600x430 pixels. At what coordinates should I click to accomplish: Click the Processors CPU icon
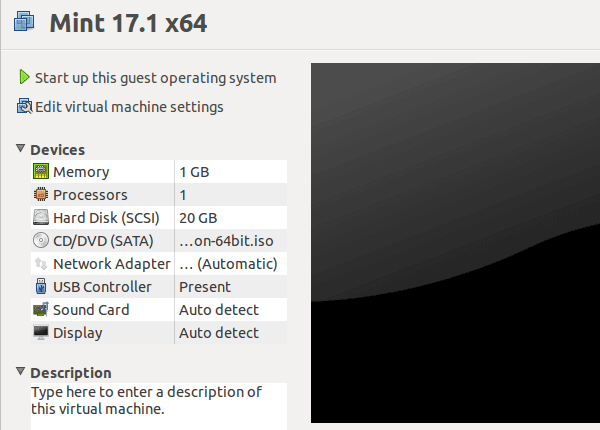click(41, 194)
